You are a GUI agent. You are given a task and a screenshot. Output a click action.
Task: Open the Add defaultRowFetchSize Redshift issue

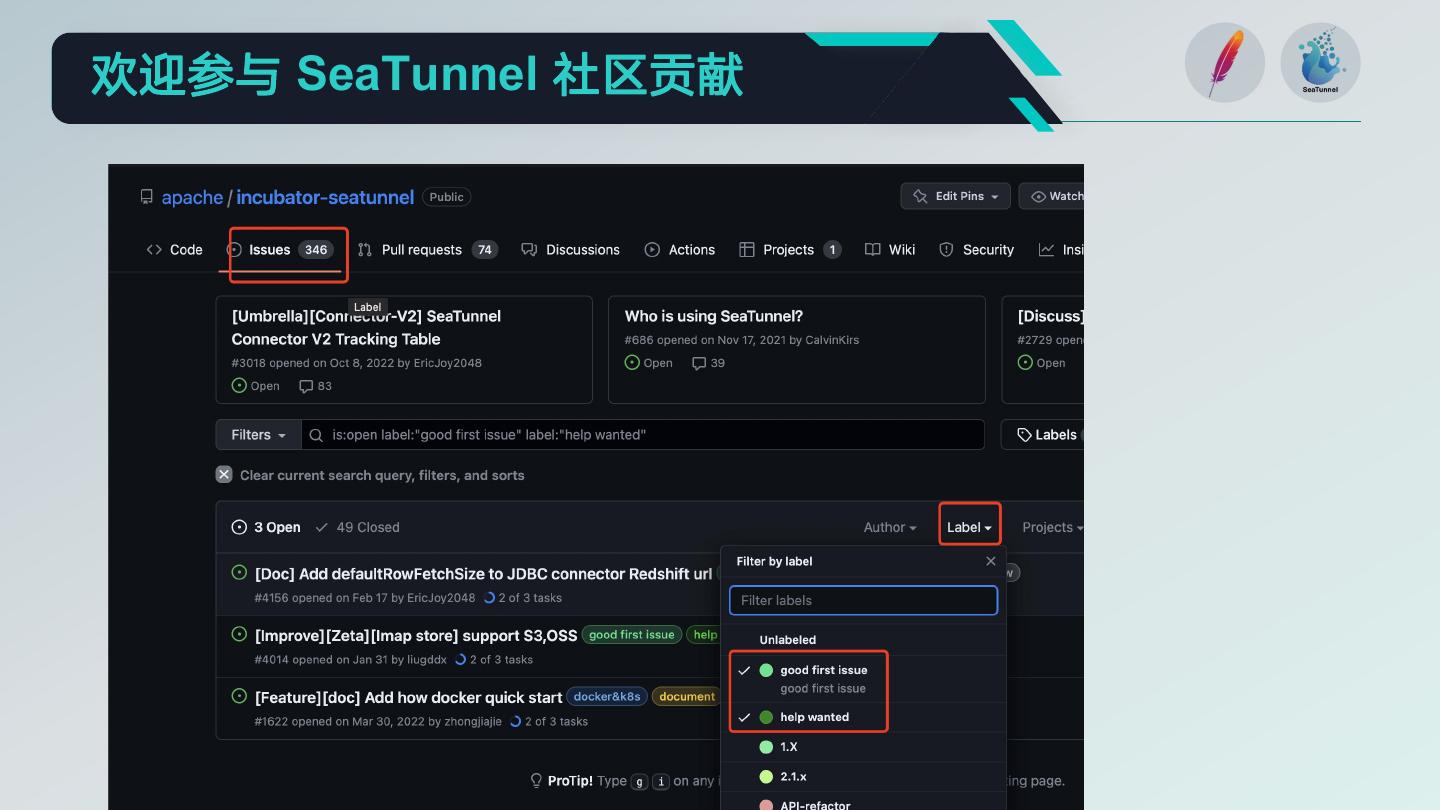[x=484, y=574]
